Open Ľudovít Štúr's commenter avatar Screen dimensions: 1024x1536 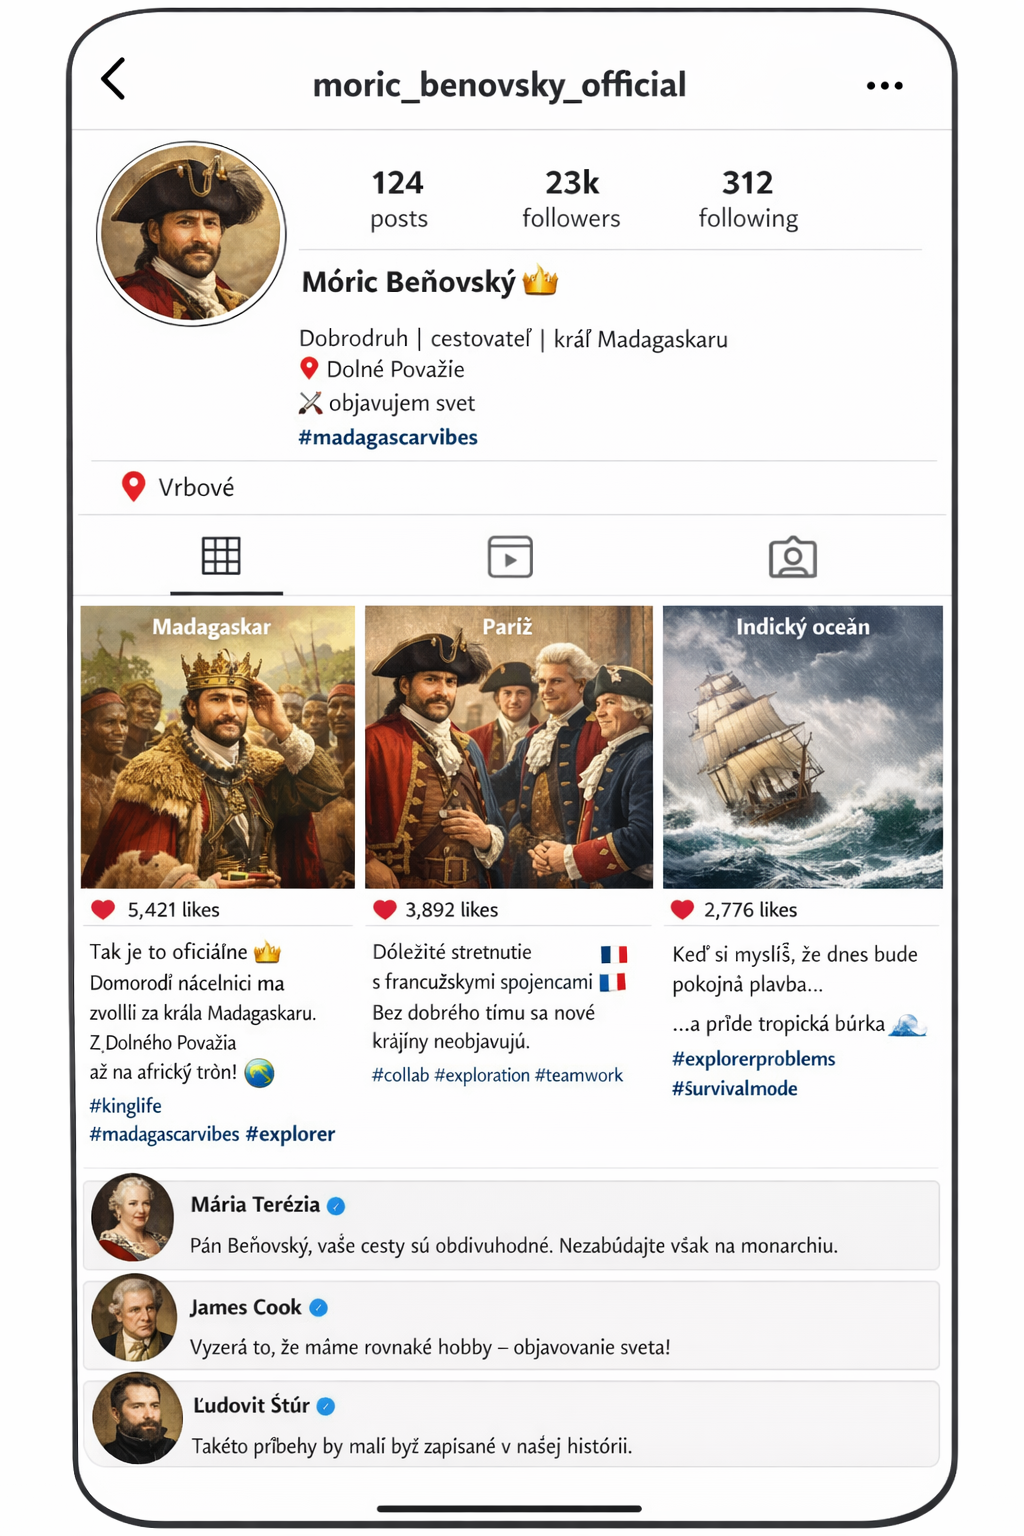[138, 1419]
